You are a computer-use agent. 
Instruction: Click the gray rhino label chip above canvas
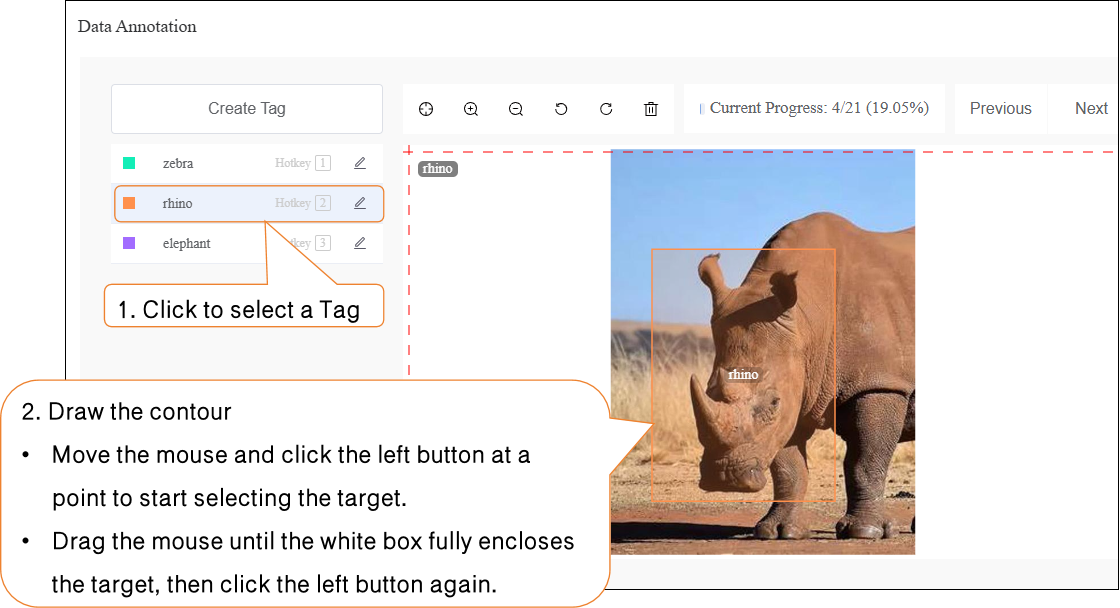[437, 169]
